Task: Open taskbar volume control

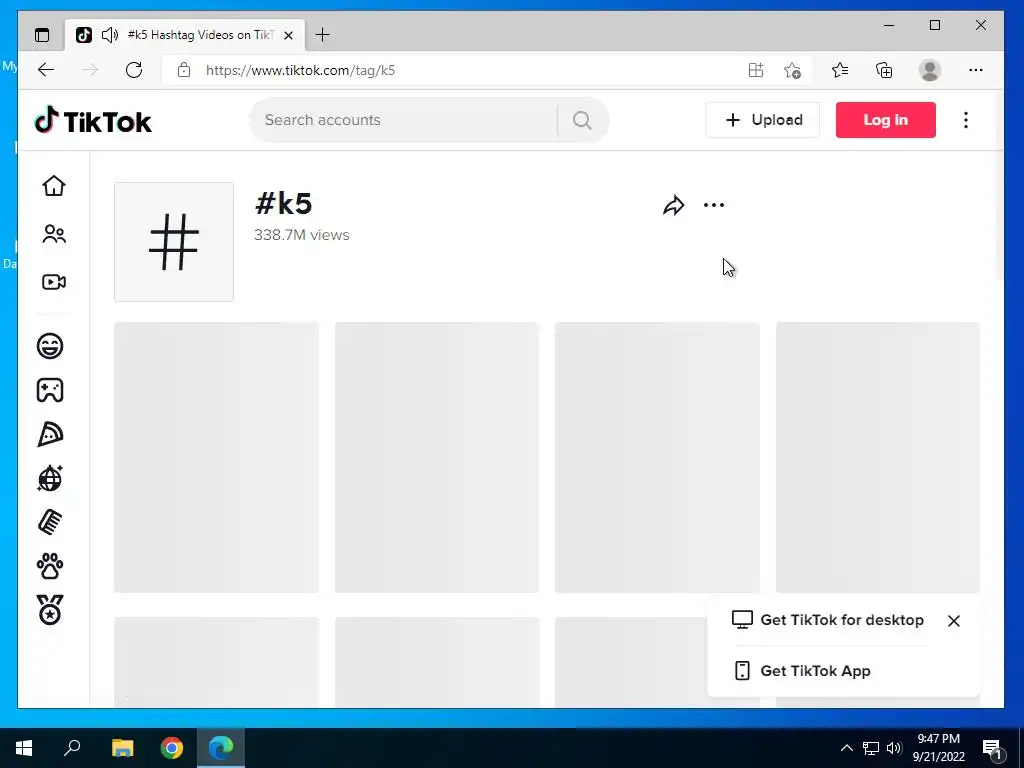Action: click(x=894, y=748)
